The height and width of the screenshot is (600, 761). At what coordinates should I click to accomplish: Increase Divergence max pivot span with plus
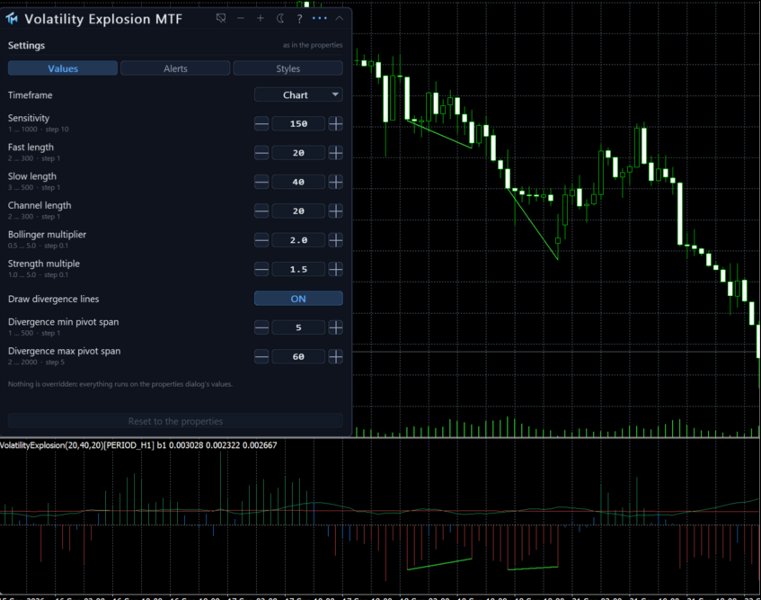335,357
